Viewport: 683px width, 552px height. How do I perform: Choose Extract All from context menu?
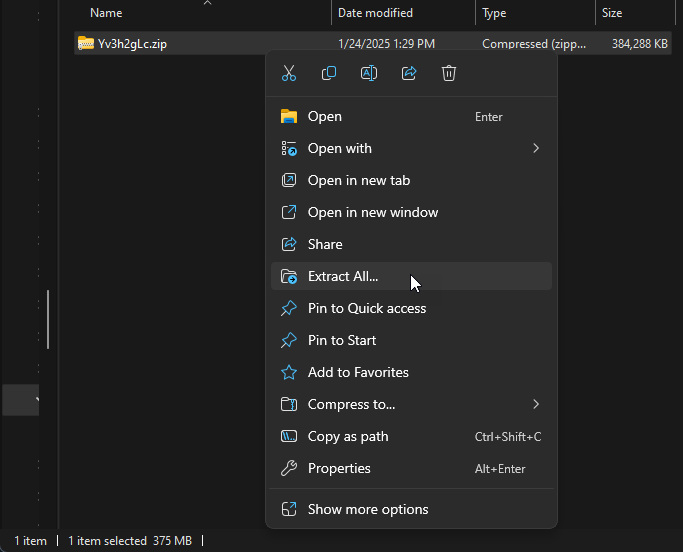[x=343, y=276]
